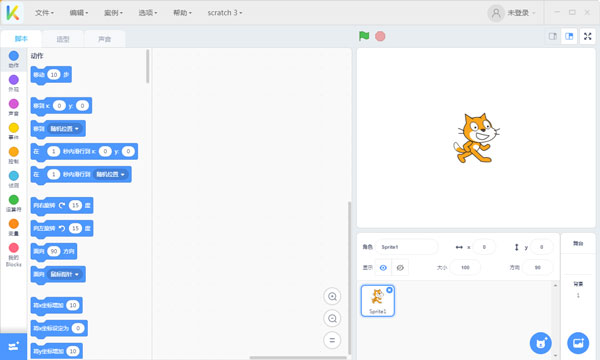Show sprite using the eye icon

[x=383, y=267]
